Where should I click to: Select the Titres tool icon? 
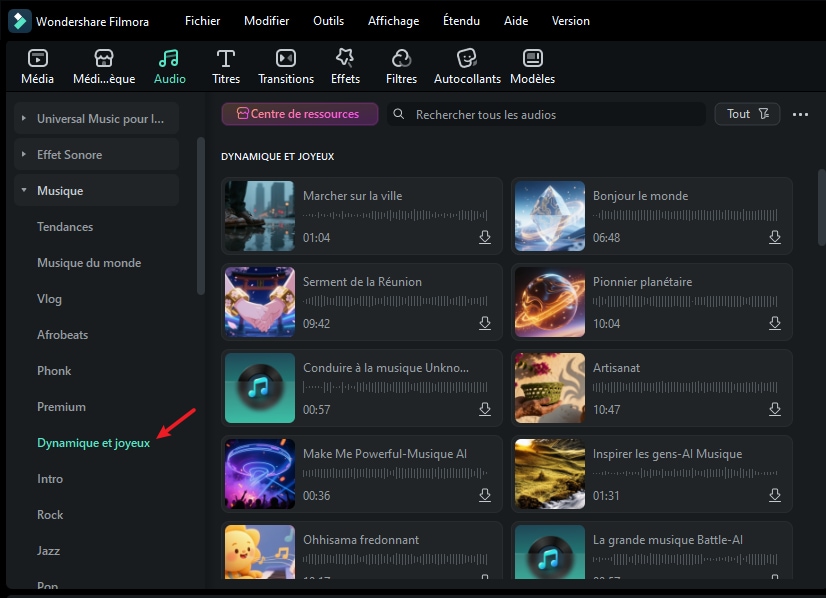coord(226,59)
